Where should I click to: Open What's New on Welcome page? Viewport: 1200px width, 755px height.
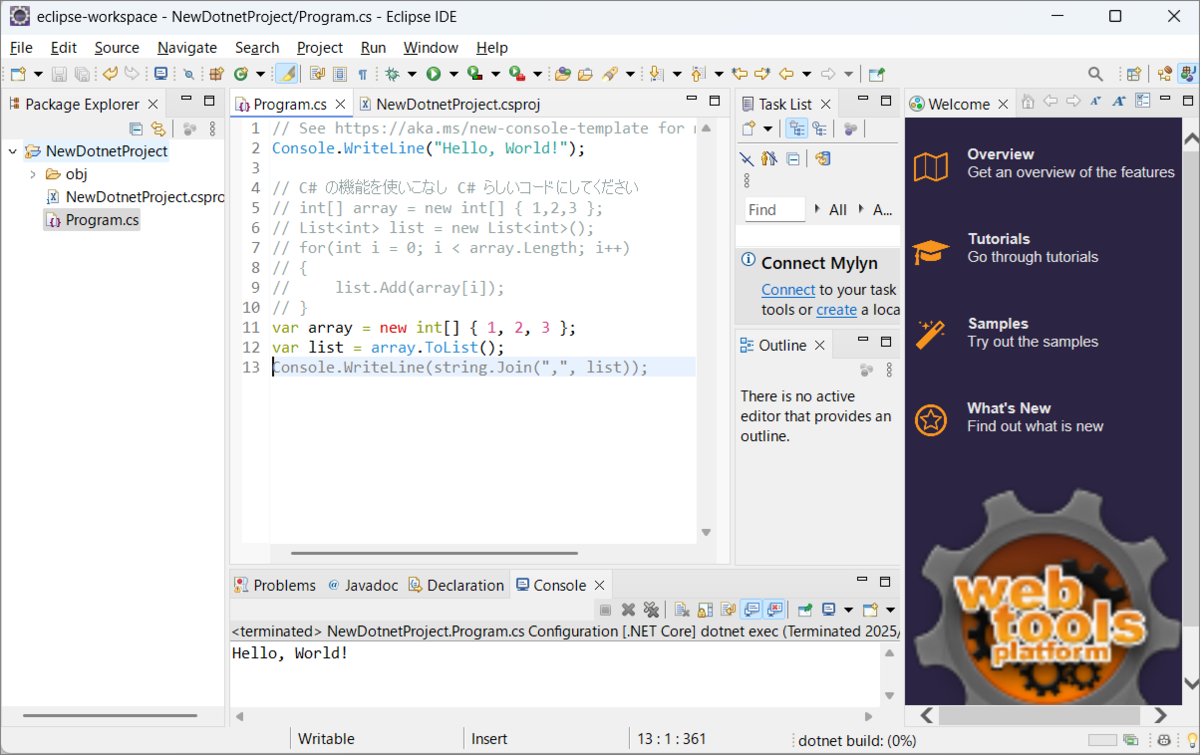click(x=1009, y=408)
